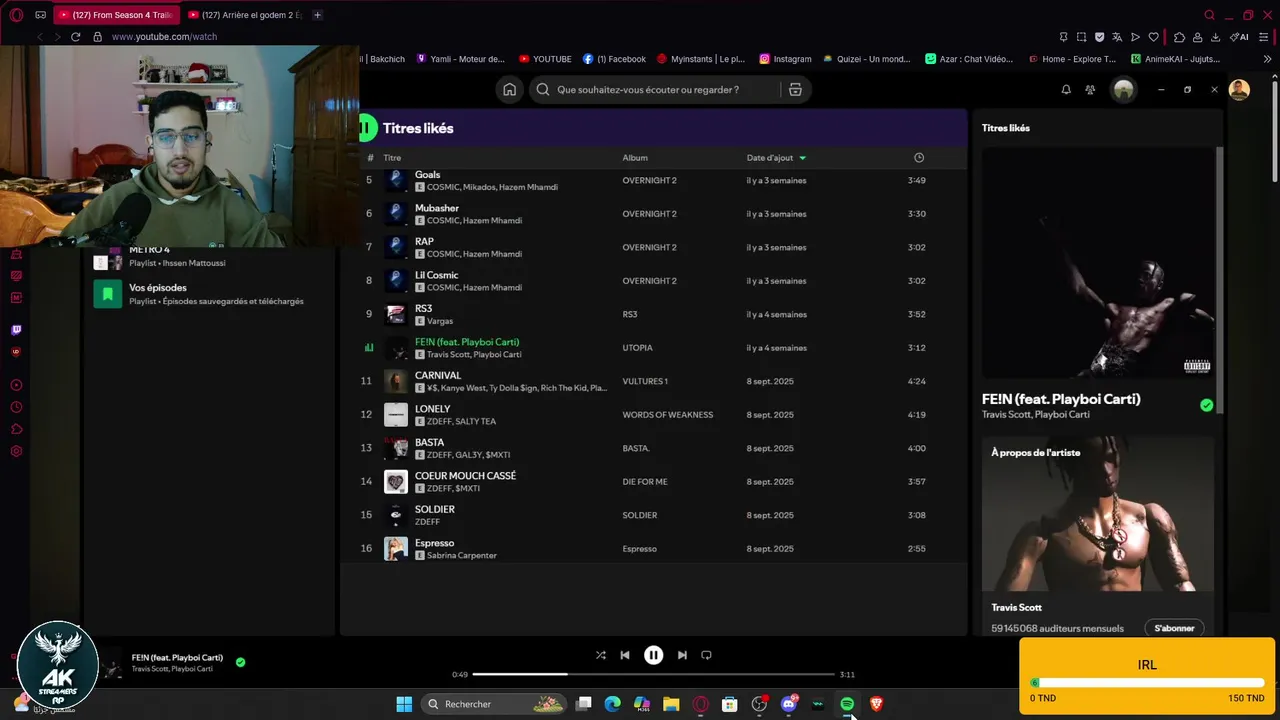Image resolution: width=1280 pixels, height=720 pixels.
Task: Open Opera sidebar player icon
Action: click(x=16, y=385)
